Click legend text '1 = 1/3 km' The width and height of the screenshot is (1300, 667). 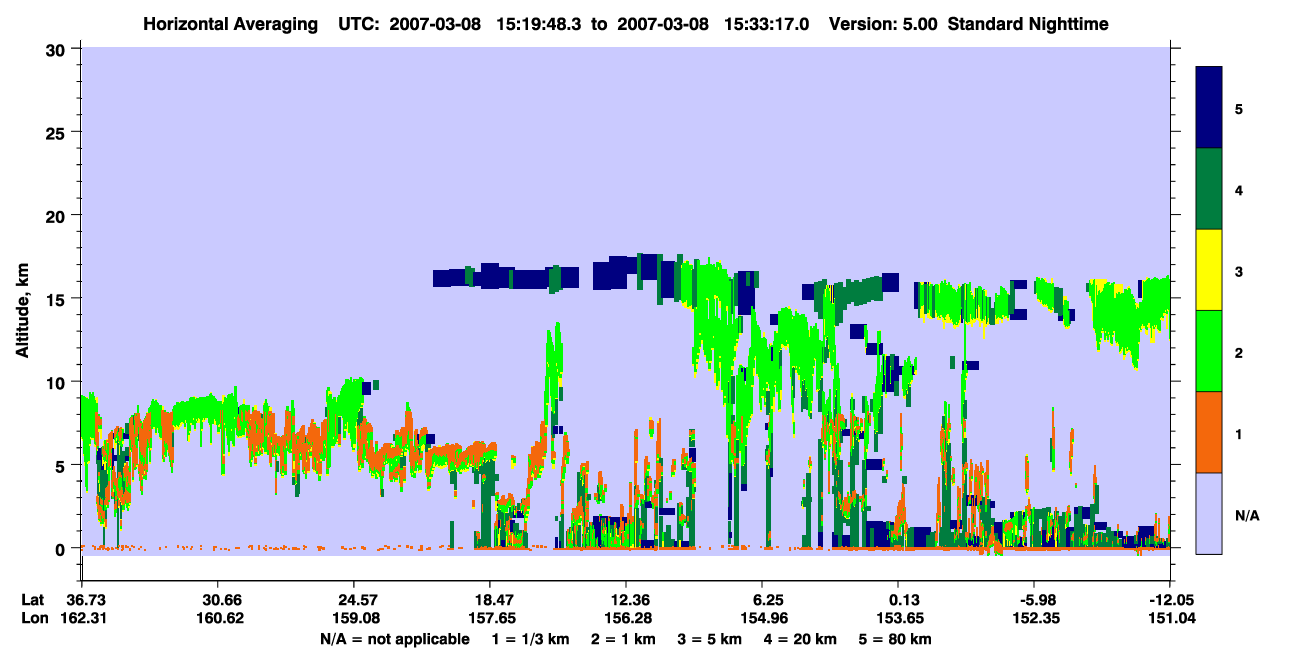(530, 639)
